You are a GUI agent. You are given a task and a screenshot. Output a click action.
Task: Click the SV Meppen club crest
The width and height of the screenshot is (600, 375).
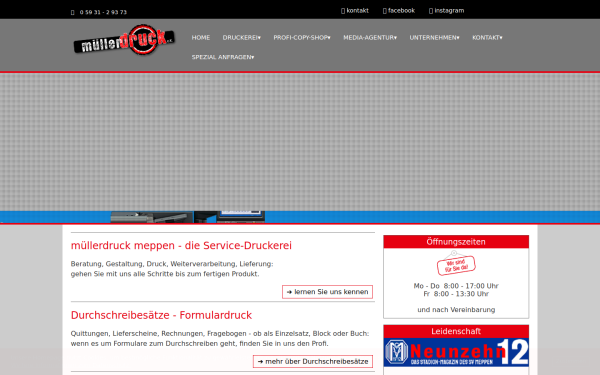click(396, 351)
